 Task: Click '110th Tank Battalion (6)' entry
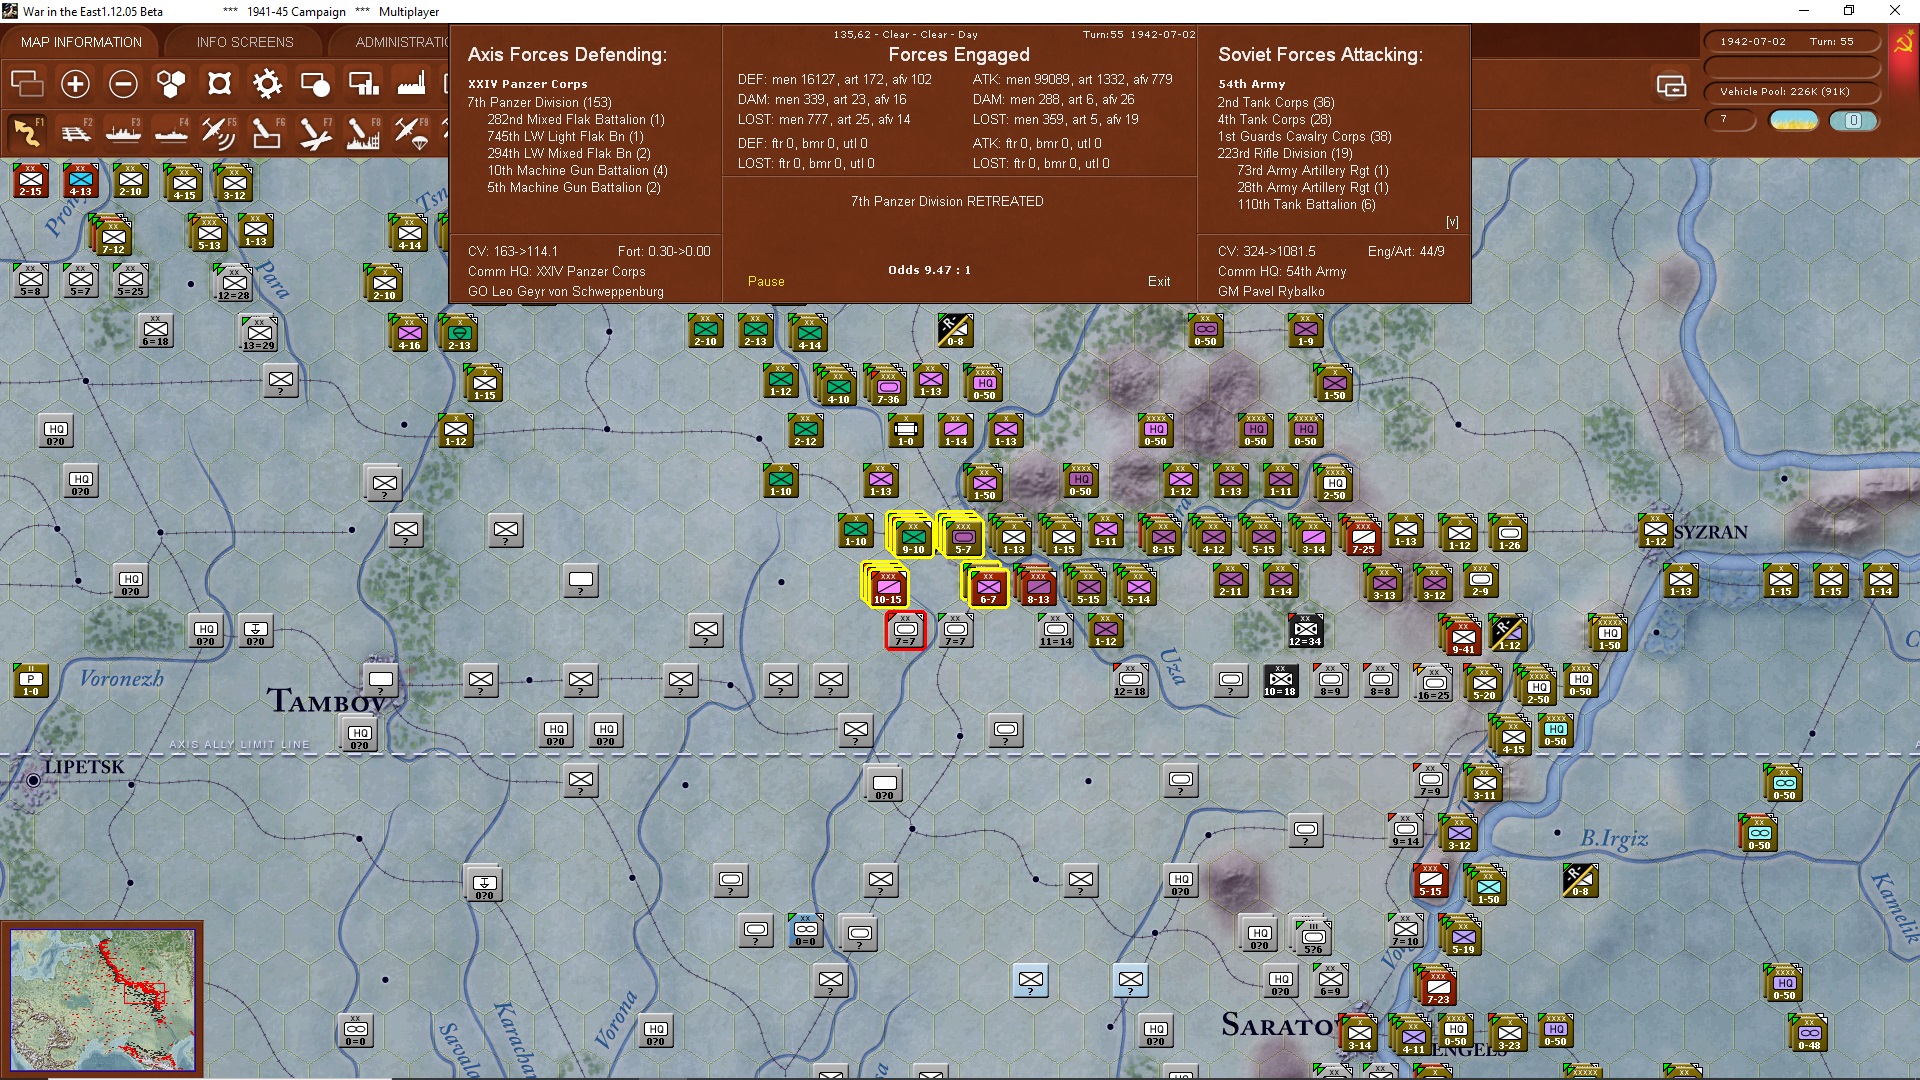click(x=1306, y=204)
